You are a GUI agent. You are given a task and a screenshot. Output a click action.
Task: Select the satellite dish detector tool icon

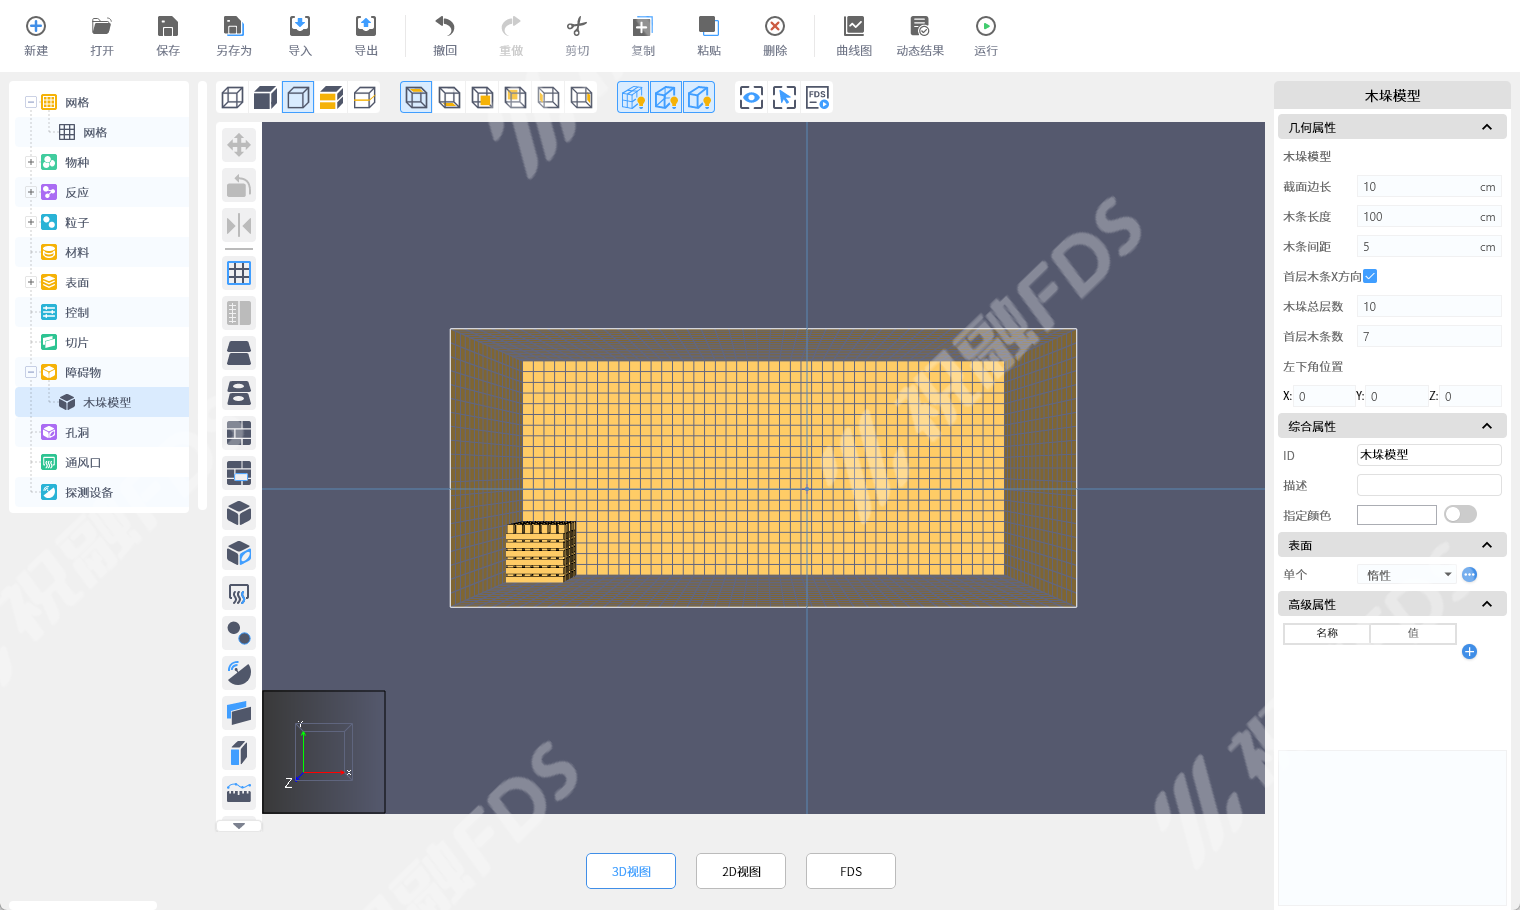[239, 673]
